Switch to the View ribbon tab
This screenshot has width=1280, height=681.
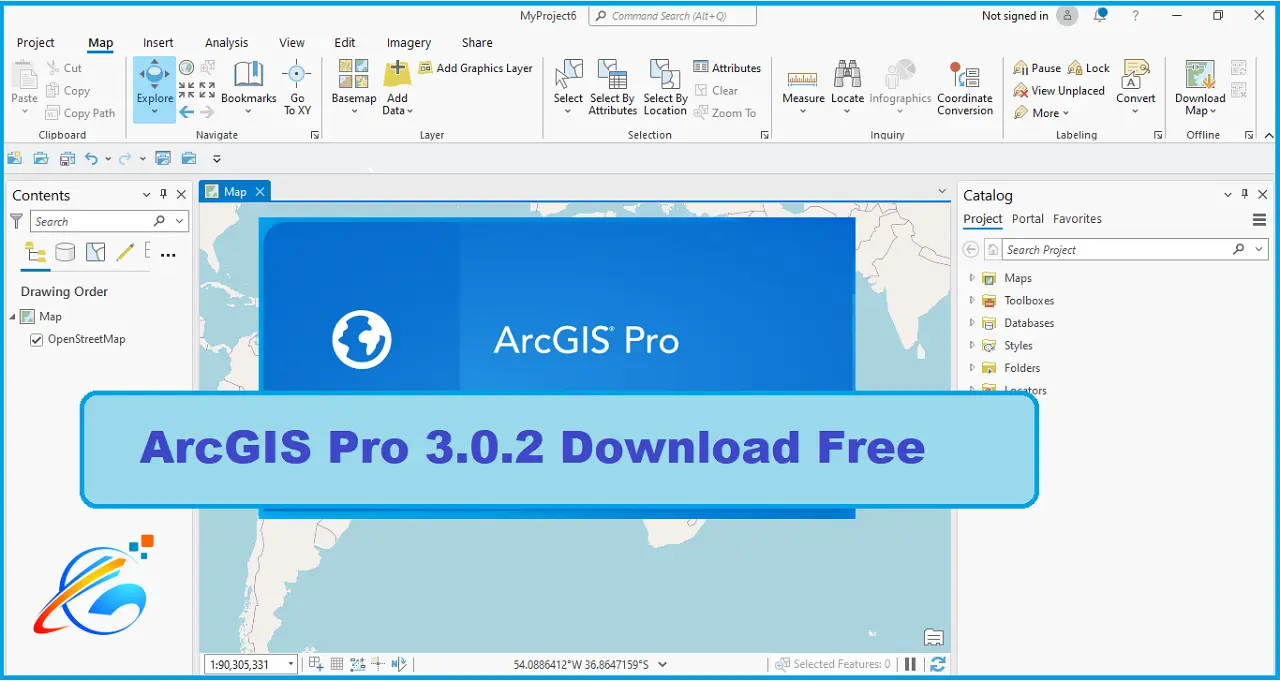(x=292, y=43)
